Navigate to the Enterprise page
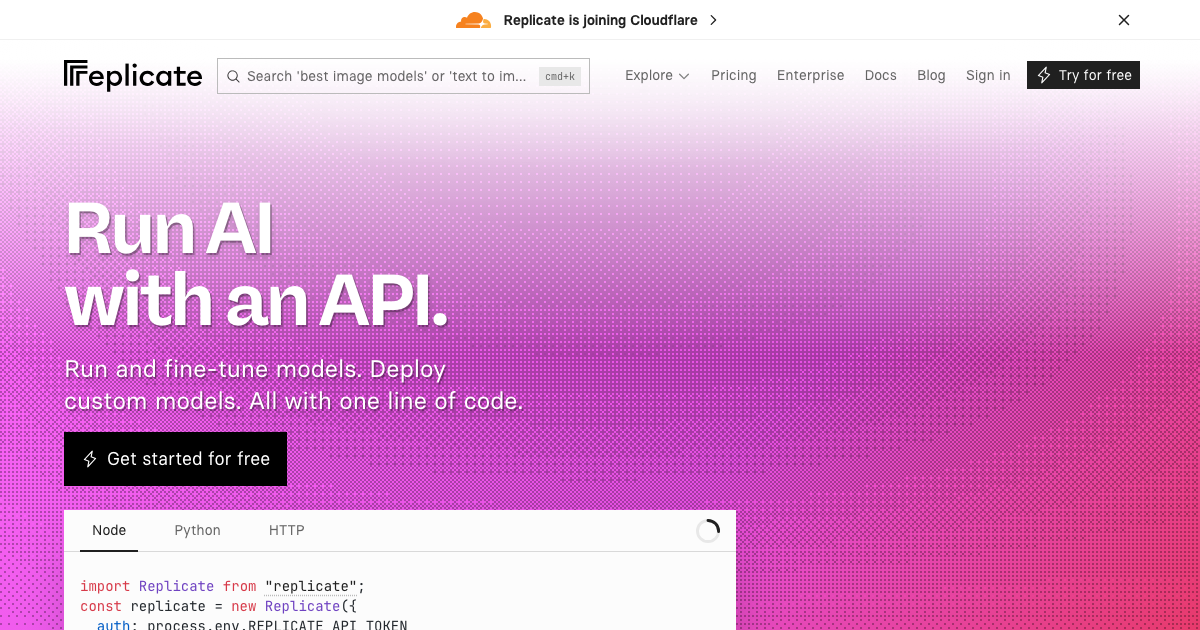Image resolution: width=1200 pixels, height=630 pixels. pyautogui.click(x=810, y=75)
